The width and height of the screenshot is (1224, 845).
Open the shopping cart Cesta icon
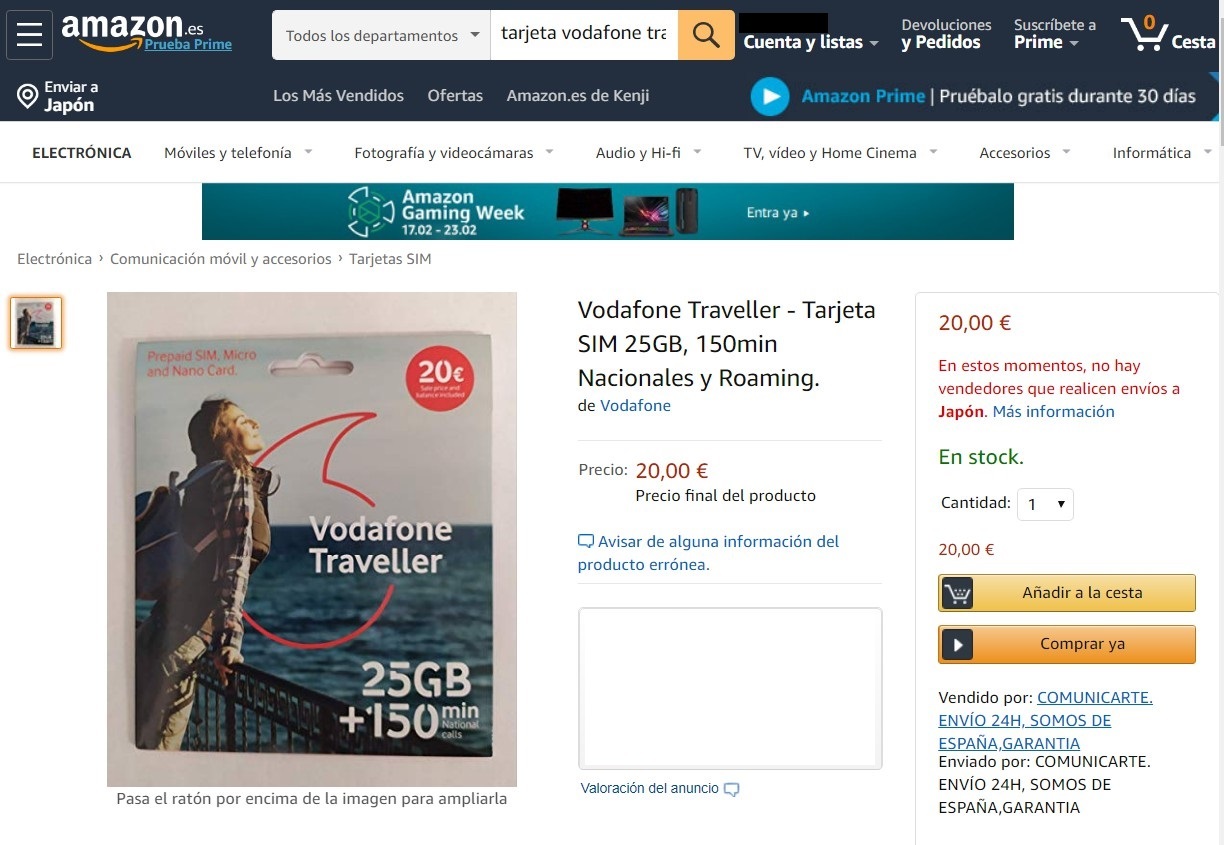pos(1167,35)
